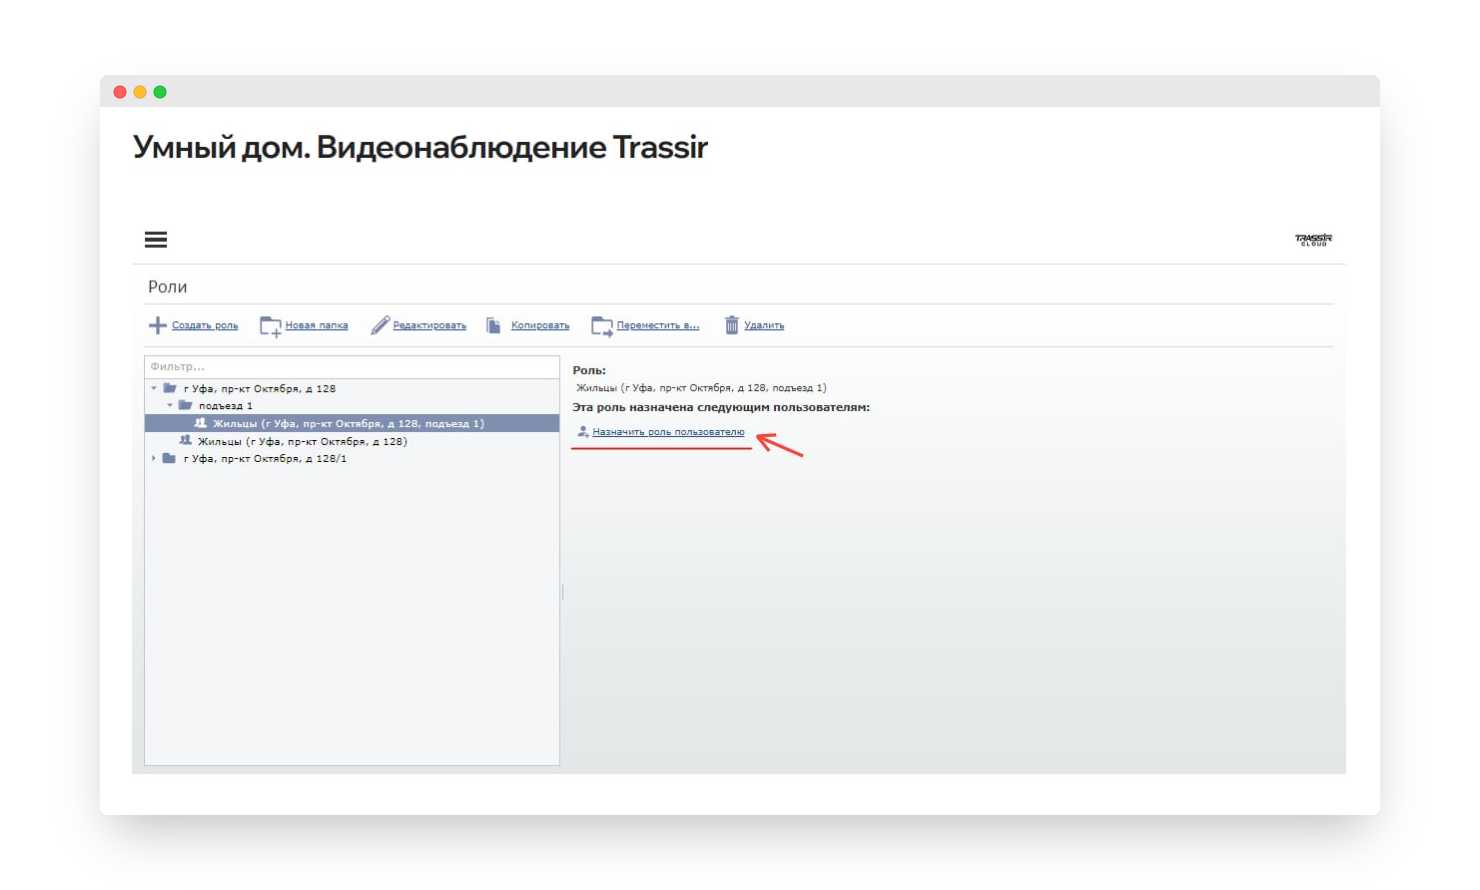Click the group icon of the highlighted Жильцы role

pos(200,423)
